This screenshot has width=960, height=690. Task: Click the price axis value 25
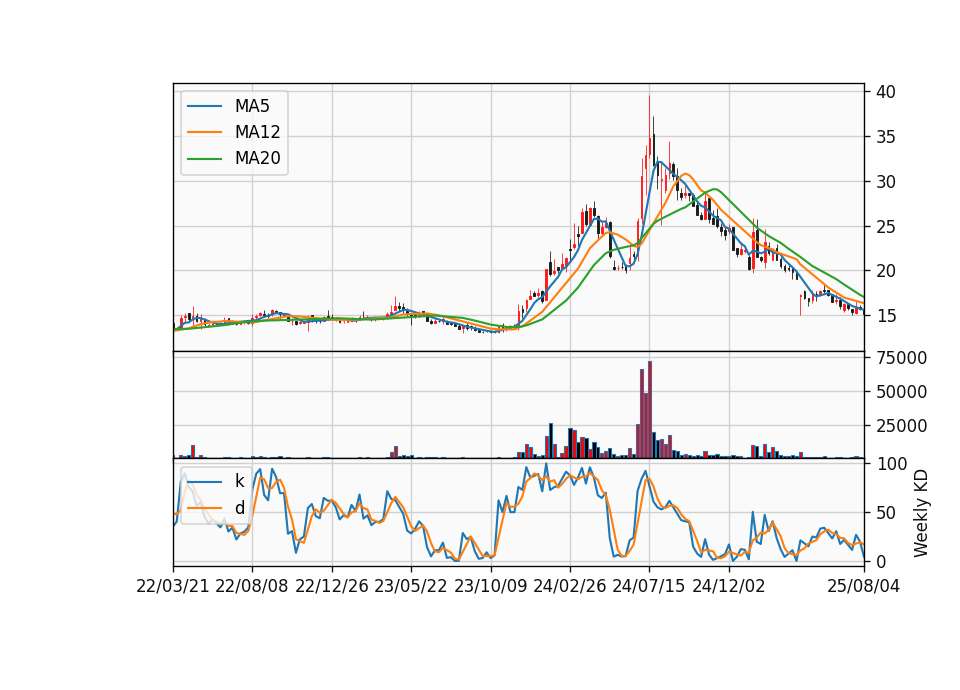(885, 227)
